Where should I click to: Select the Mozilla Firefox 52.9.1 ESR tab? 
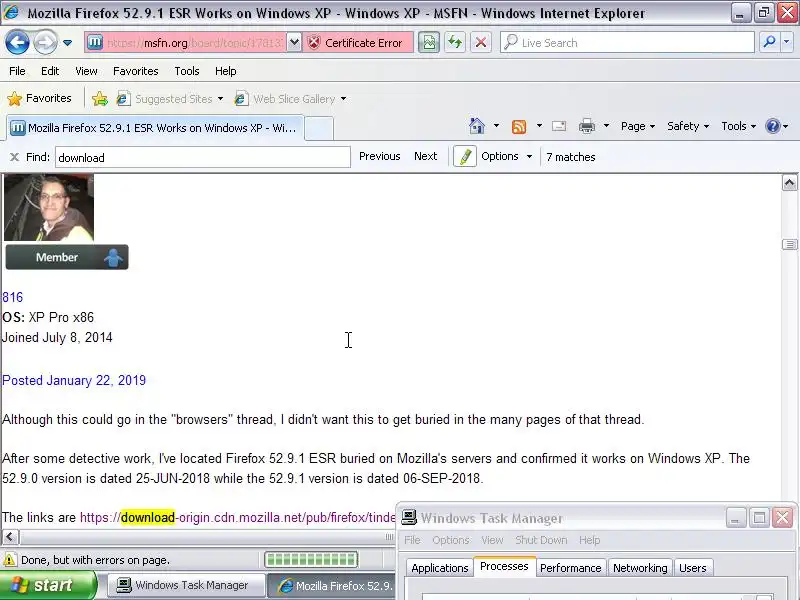(x=155, y=128)
